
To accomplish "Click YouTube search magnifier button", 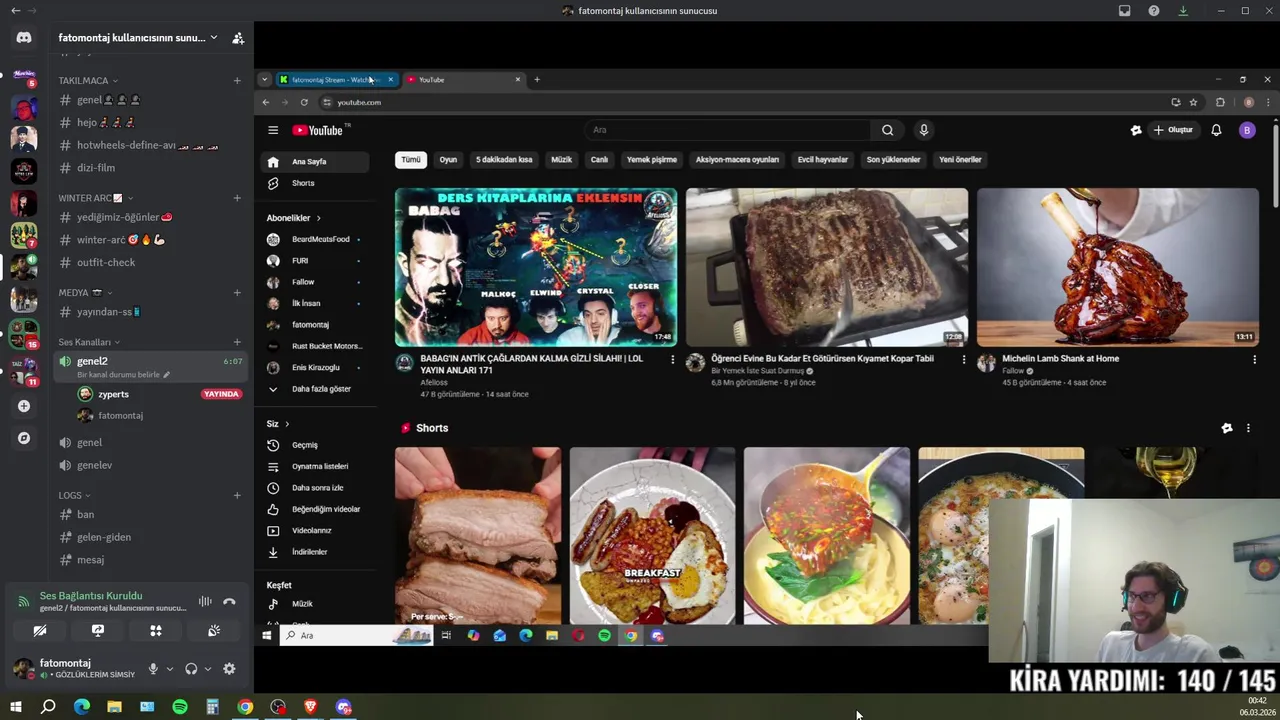I will [887, 130].
